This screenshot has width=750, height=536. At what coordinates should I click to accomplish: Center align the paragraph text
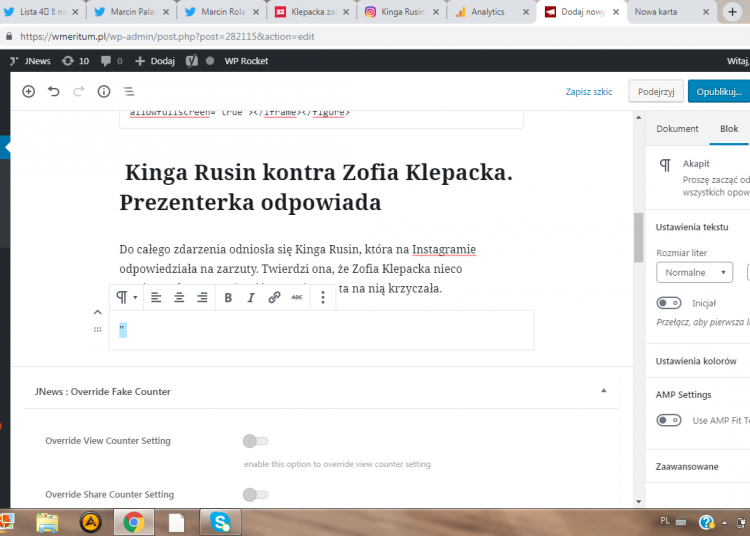click(179, 297)
